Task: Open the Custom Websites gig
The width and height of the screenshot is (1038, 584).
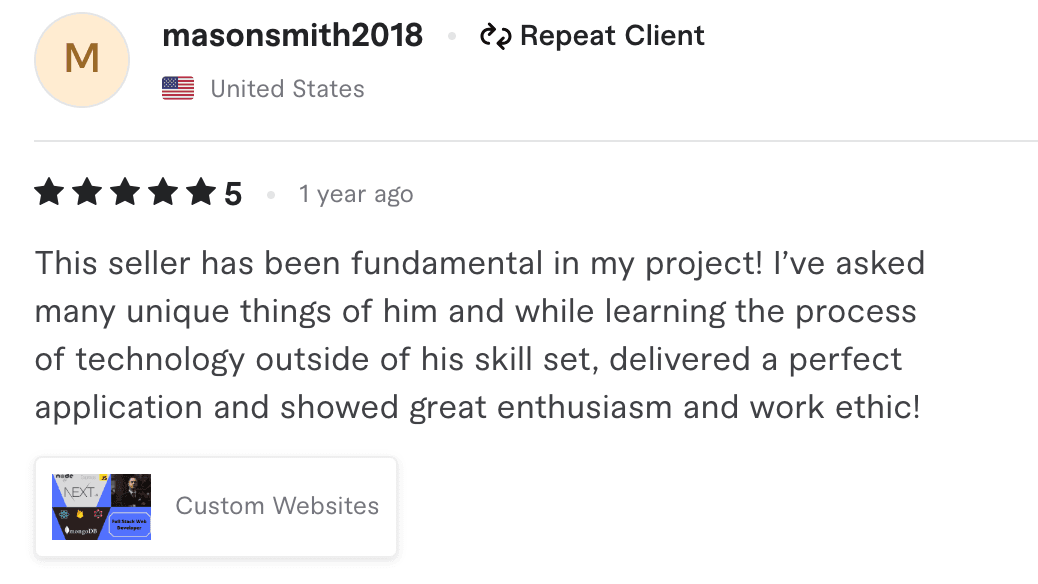Action: [277, 506]
